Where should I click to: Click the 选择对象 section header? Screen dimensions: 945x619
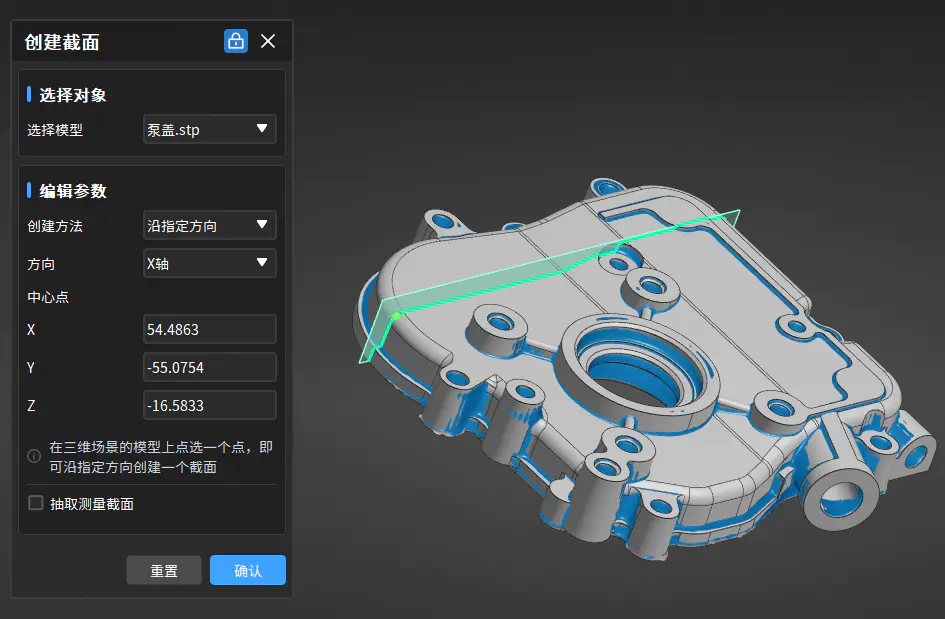pos(73,95)
